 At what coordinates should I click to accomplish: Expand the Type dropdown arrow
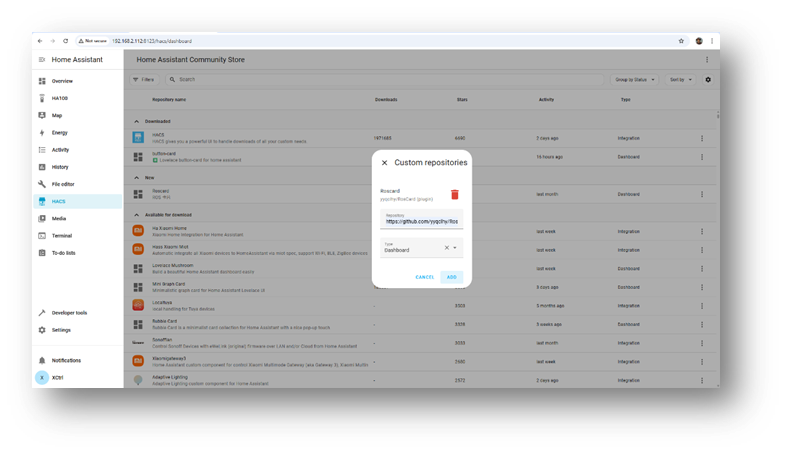pyautogui.click(x=455, y=248)
